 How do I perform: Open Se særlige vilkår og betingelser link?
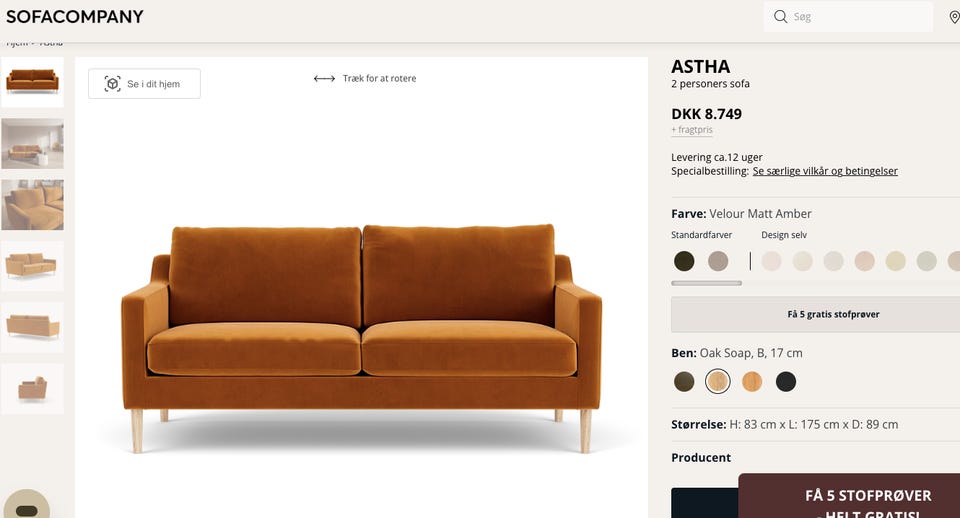click(x=825, y=171)
